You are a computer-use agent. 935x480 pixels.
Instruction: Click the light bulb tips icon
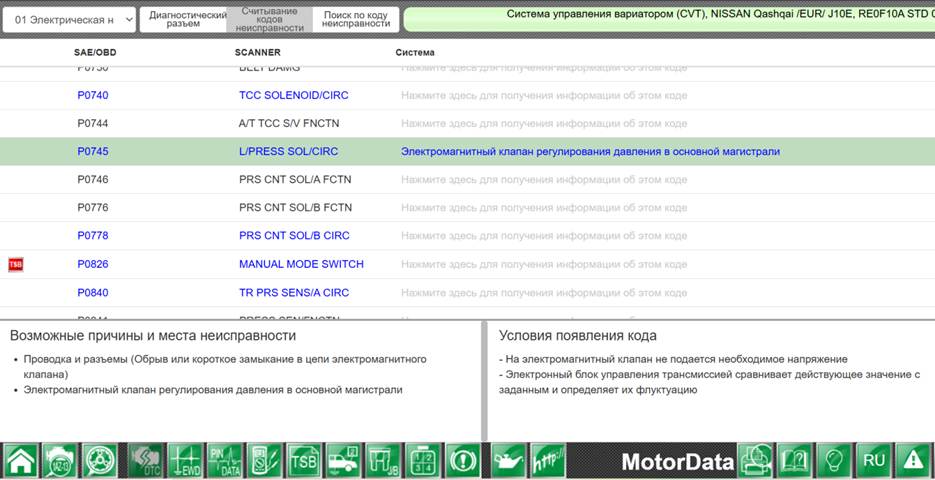(834, 460)
